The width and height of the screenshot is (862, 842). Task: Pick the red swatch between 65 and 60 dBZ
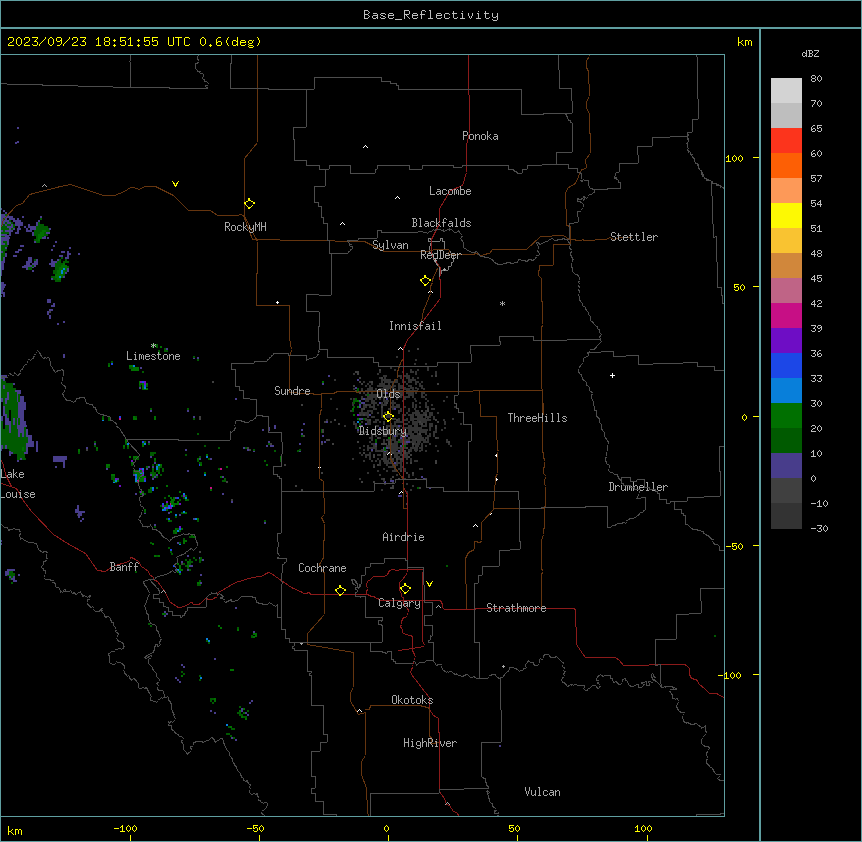pos(786,140)
